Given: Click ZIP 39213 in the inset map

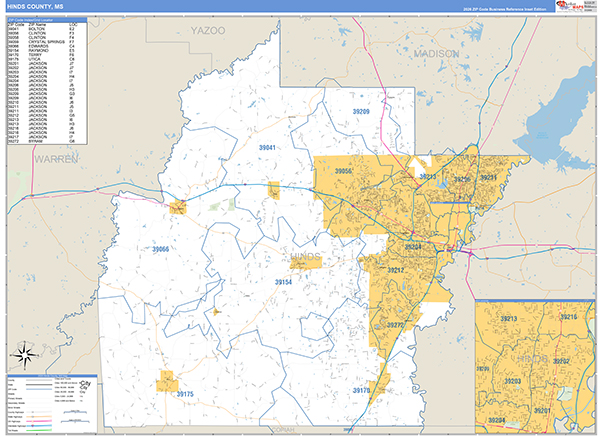Looking at the screenshot, I should [507, 319].
